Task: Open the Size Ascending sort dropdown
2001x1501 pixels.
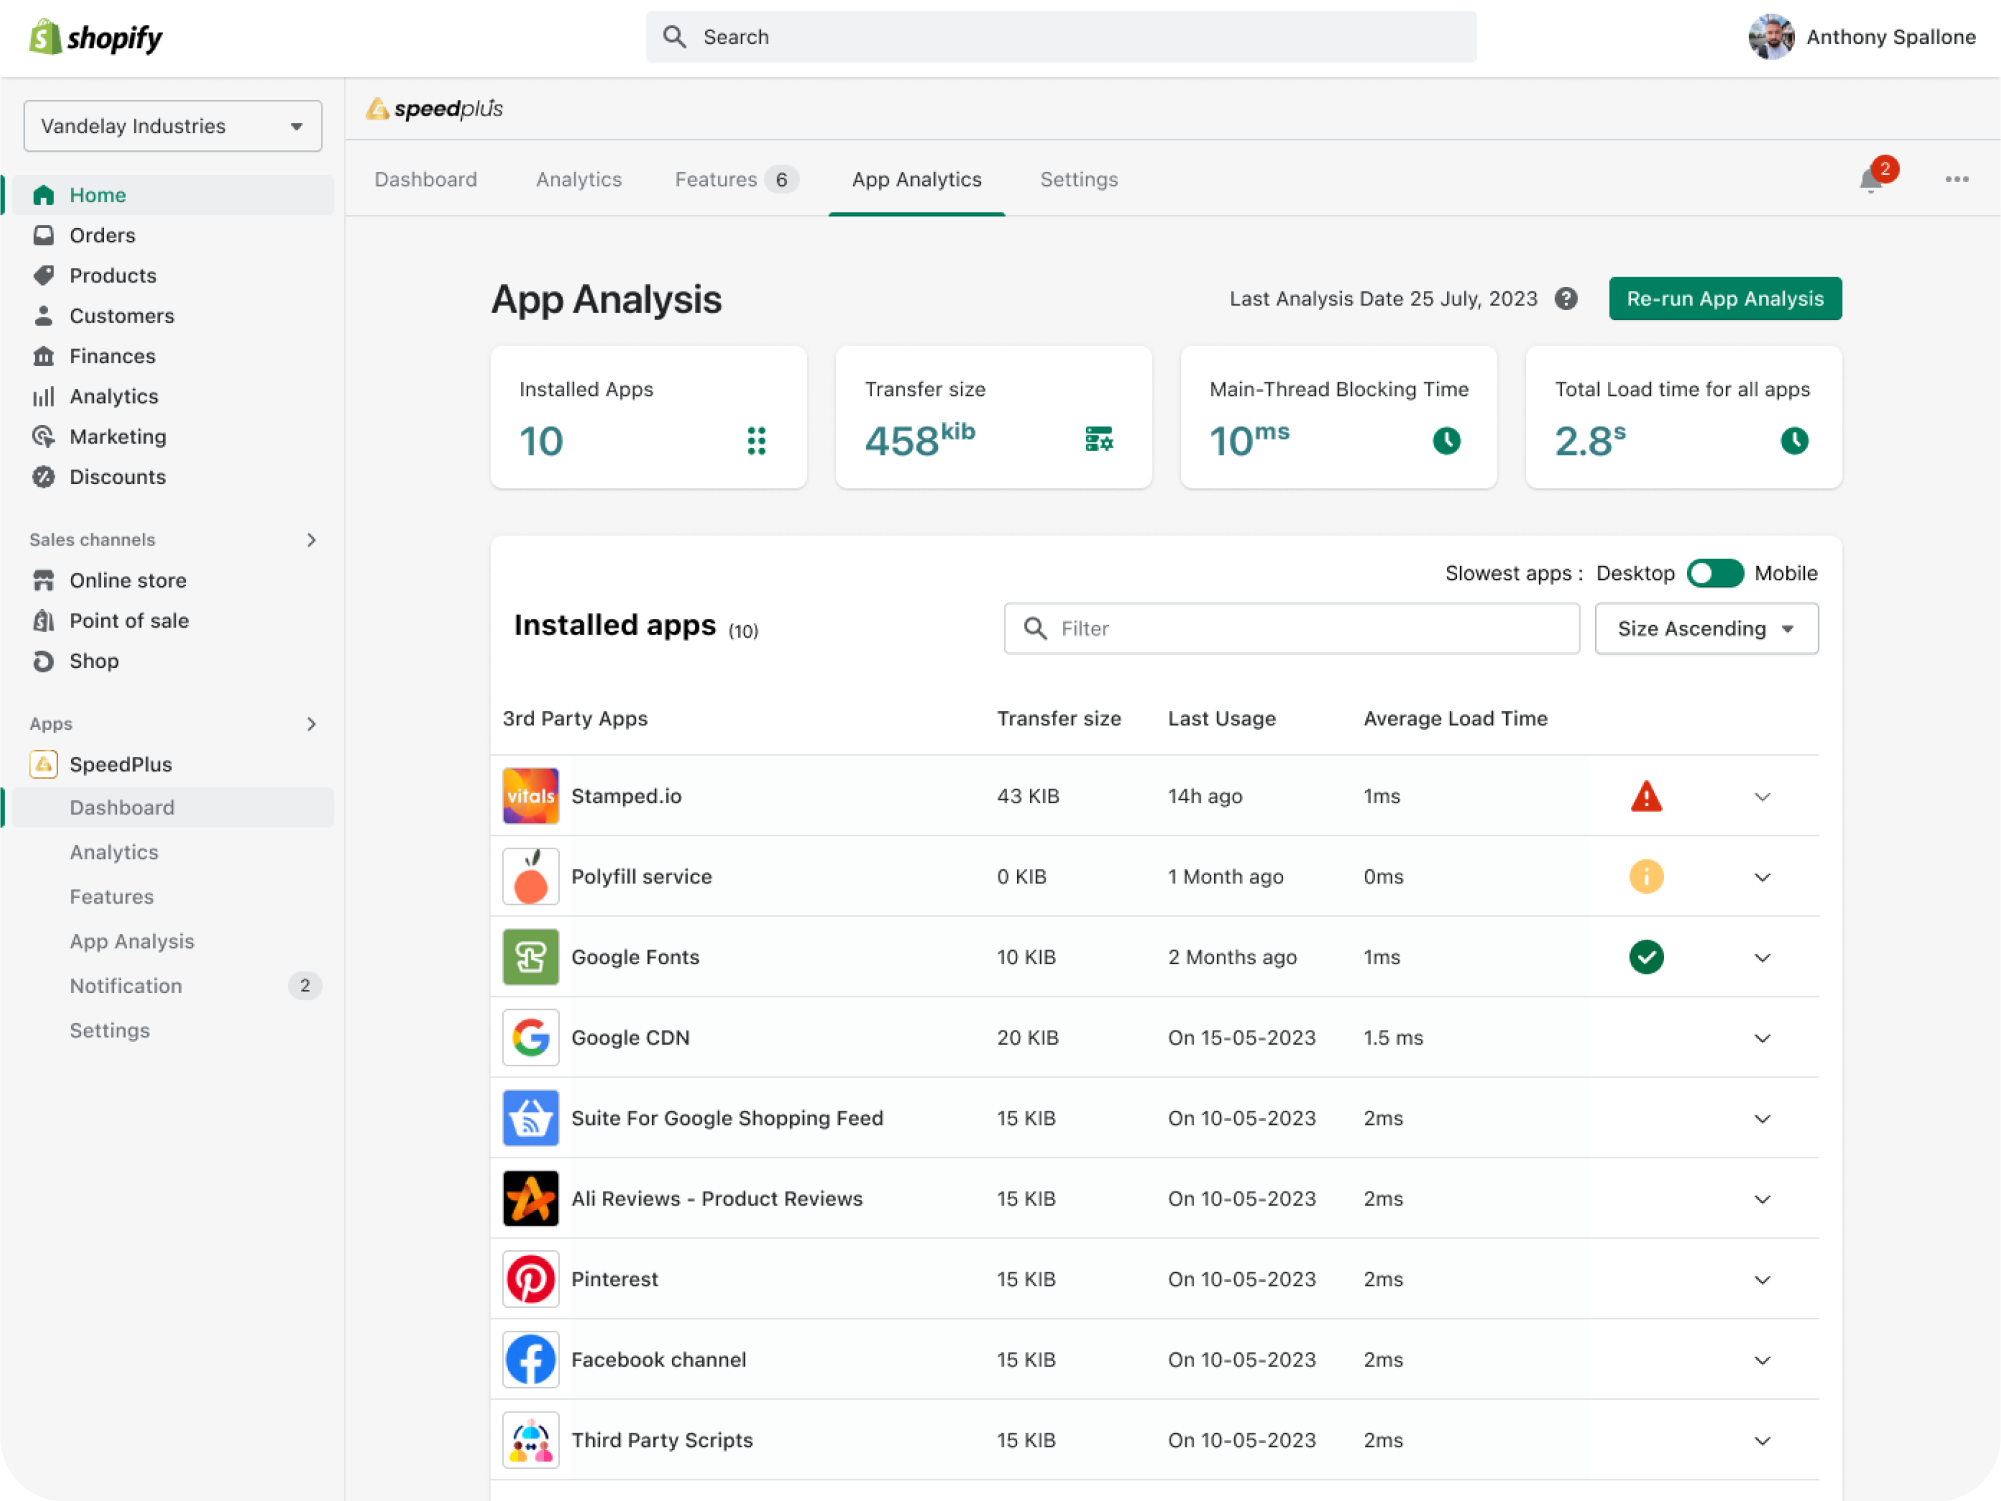Action: point(1705,628)
